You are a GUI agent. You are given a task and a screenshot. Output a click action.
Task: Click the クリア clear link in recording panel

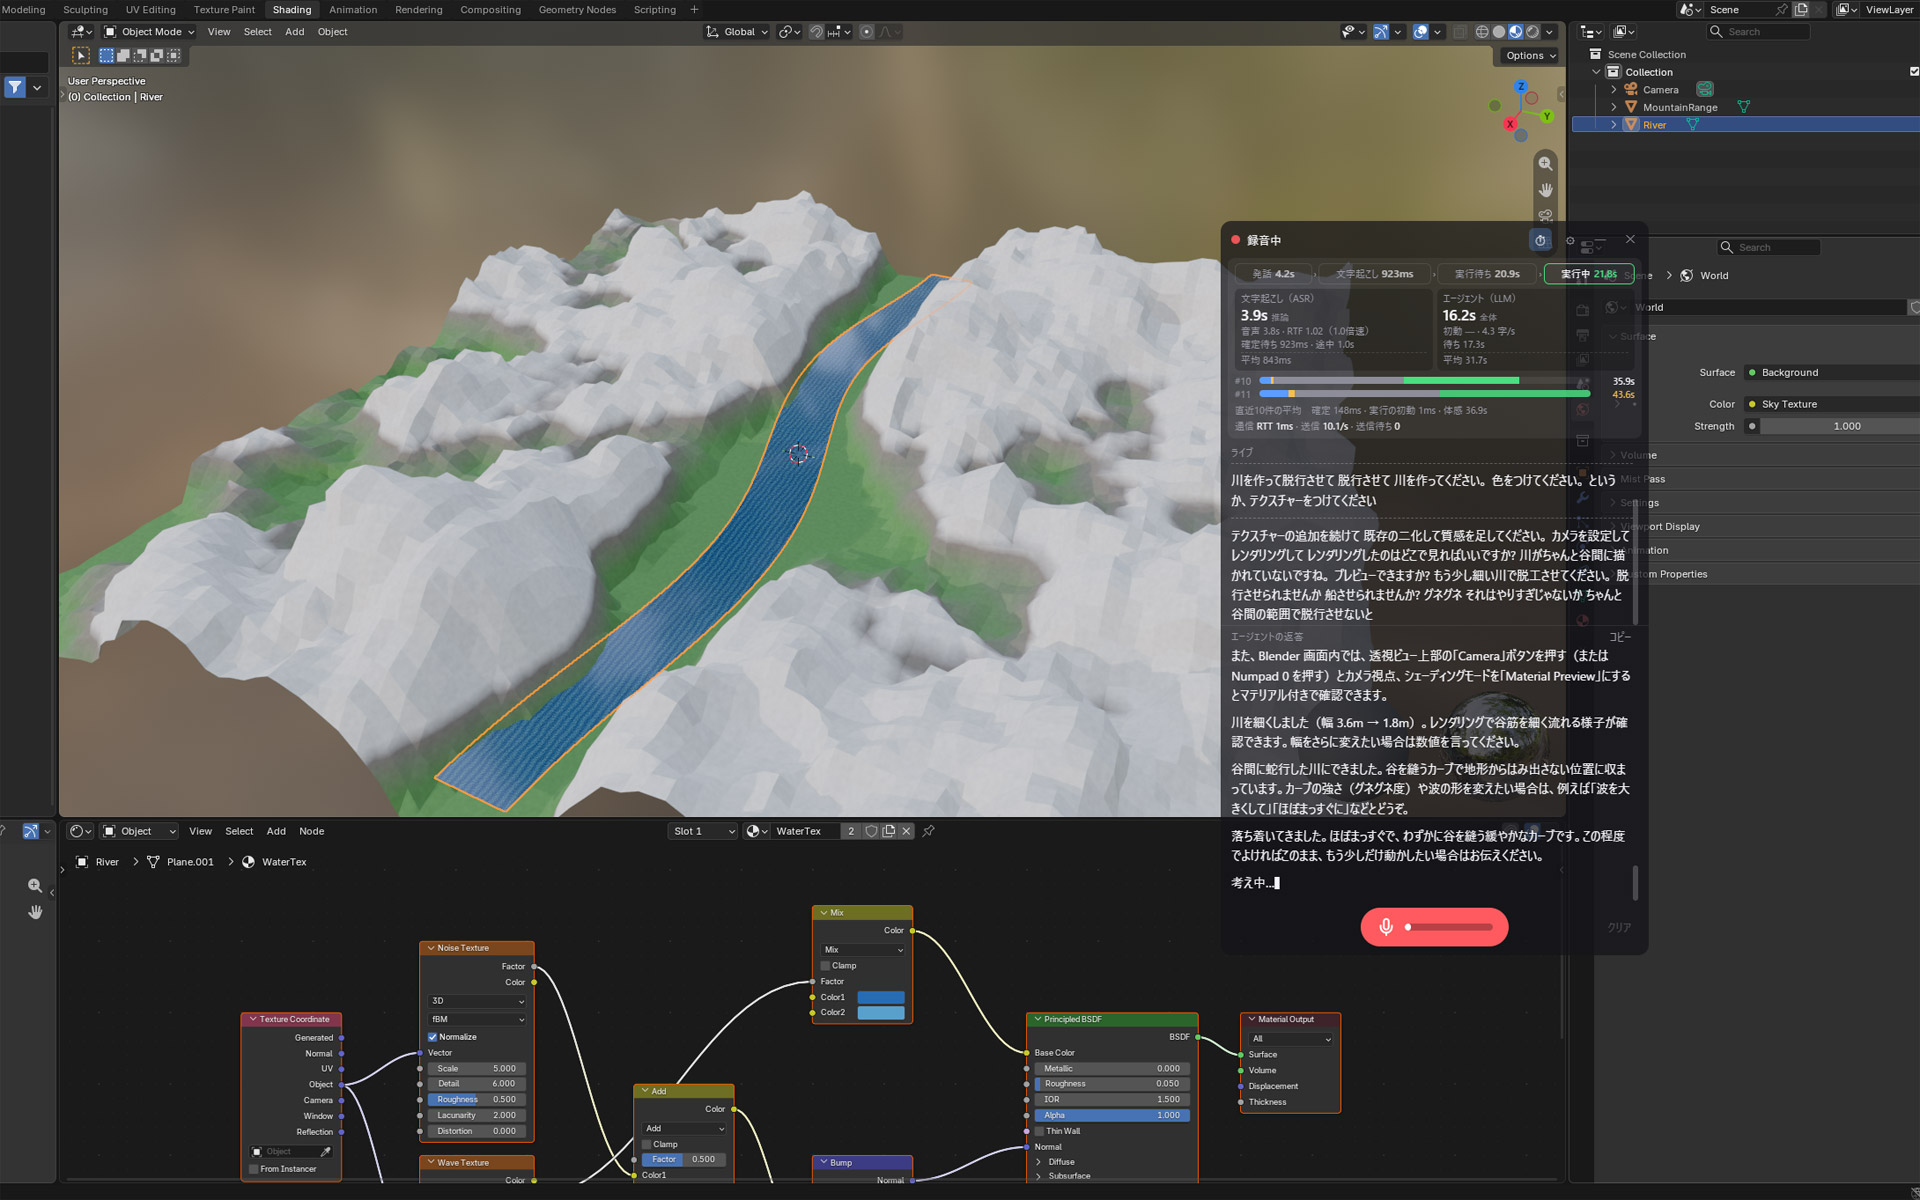1619,928
